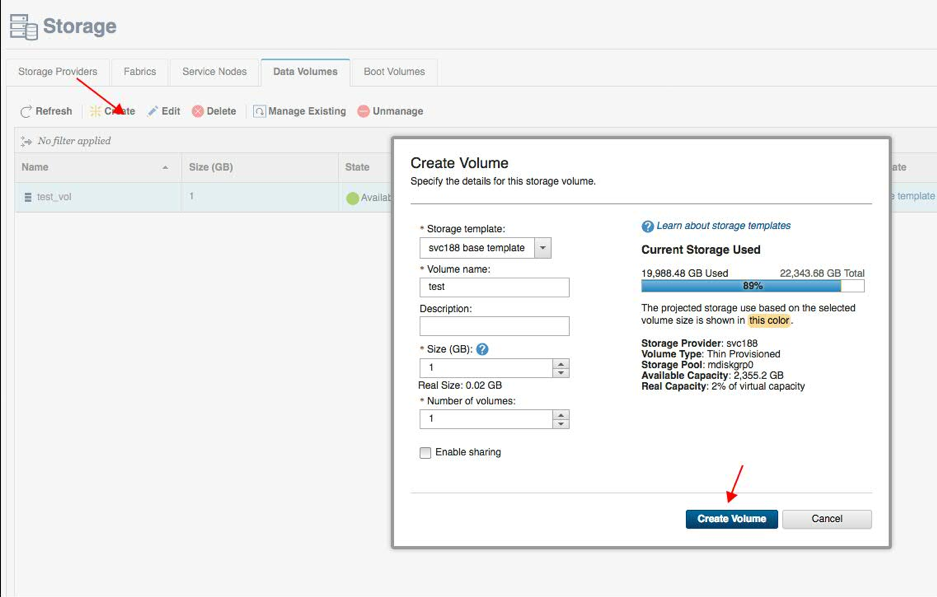Click the size value 1 in test_vol row
937x597 pixels.
pos(192,196)
